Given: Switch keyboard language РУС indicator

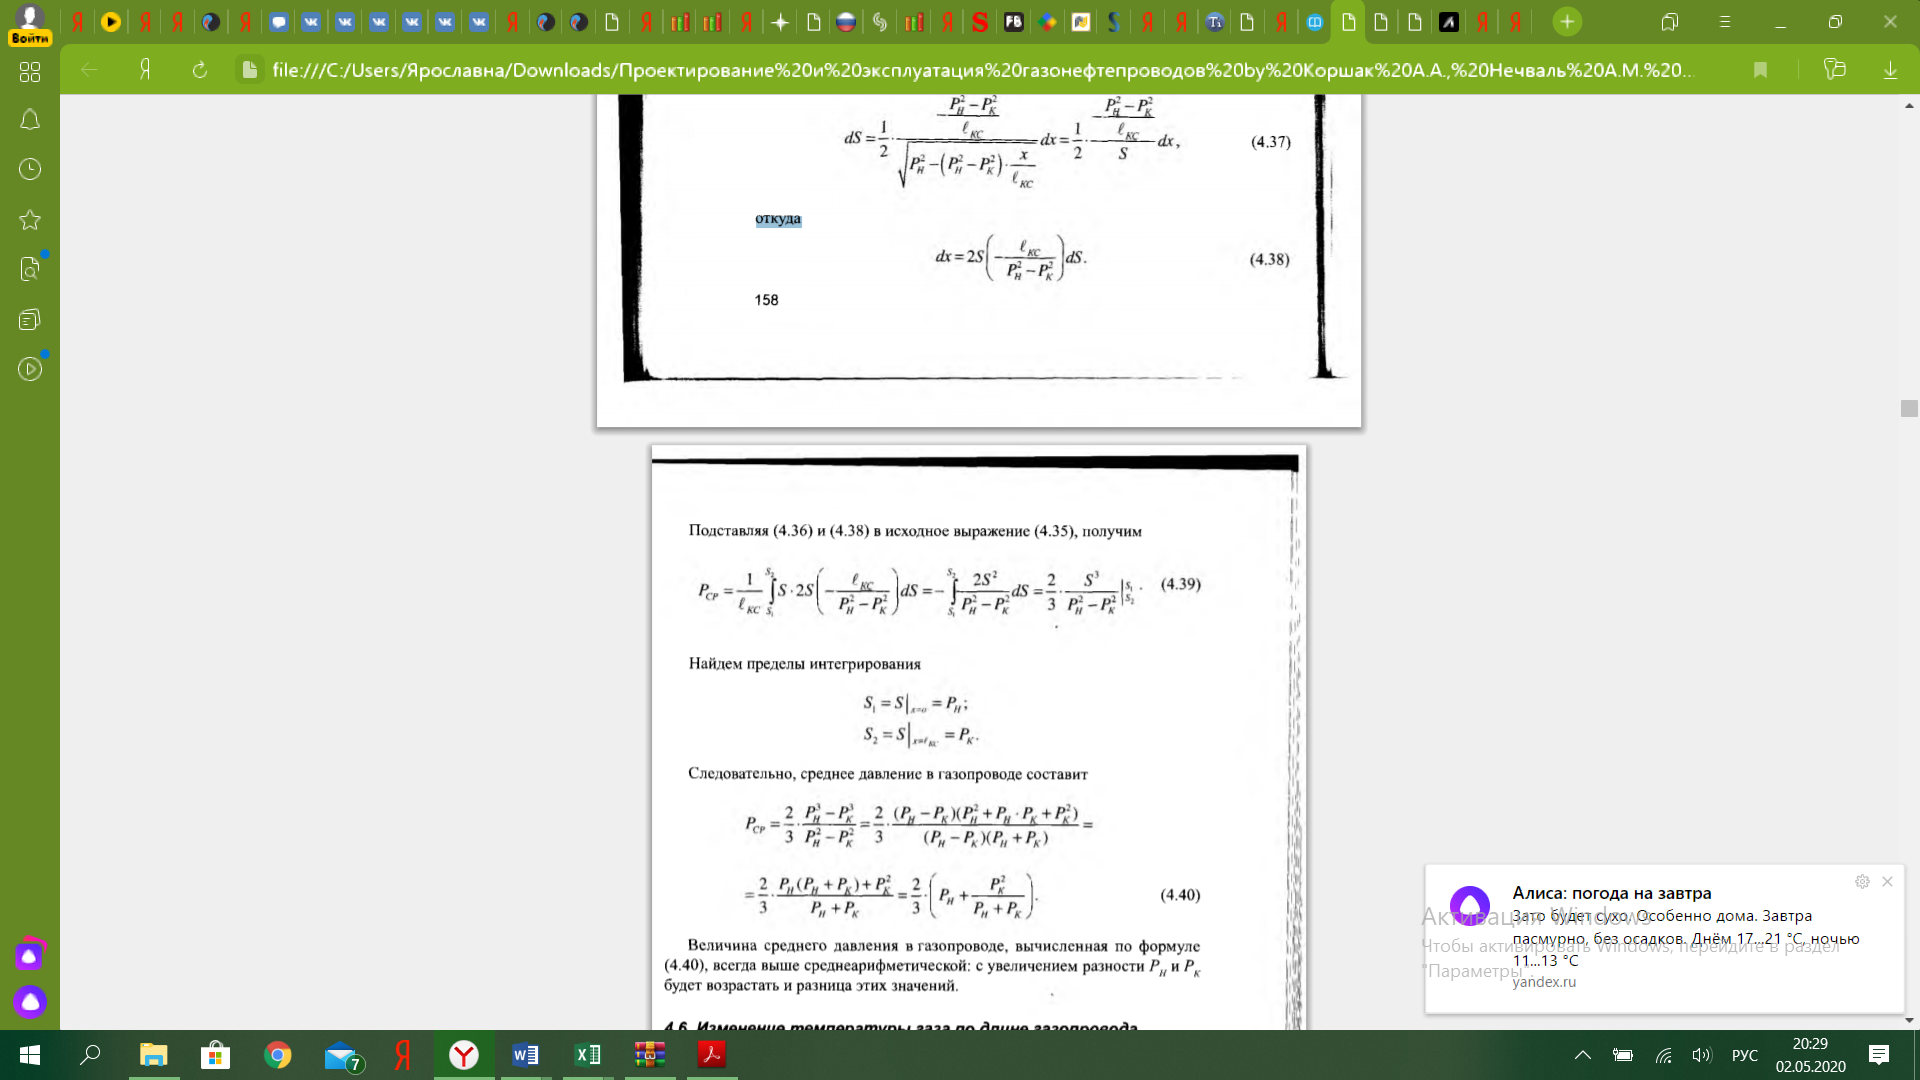Looking at the screenshot, I should 1744,1055.
